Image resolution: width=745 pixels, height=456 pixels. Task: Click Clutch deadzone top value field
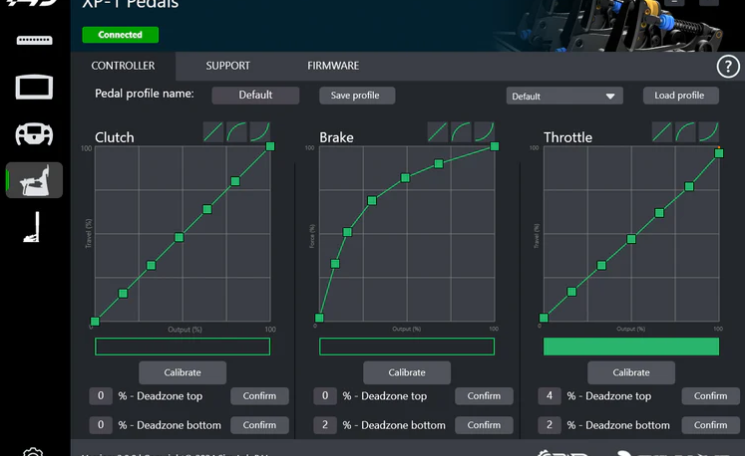101,396
